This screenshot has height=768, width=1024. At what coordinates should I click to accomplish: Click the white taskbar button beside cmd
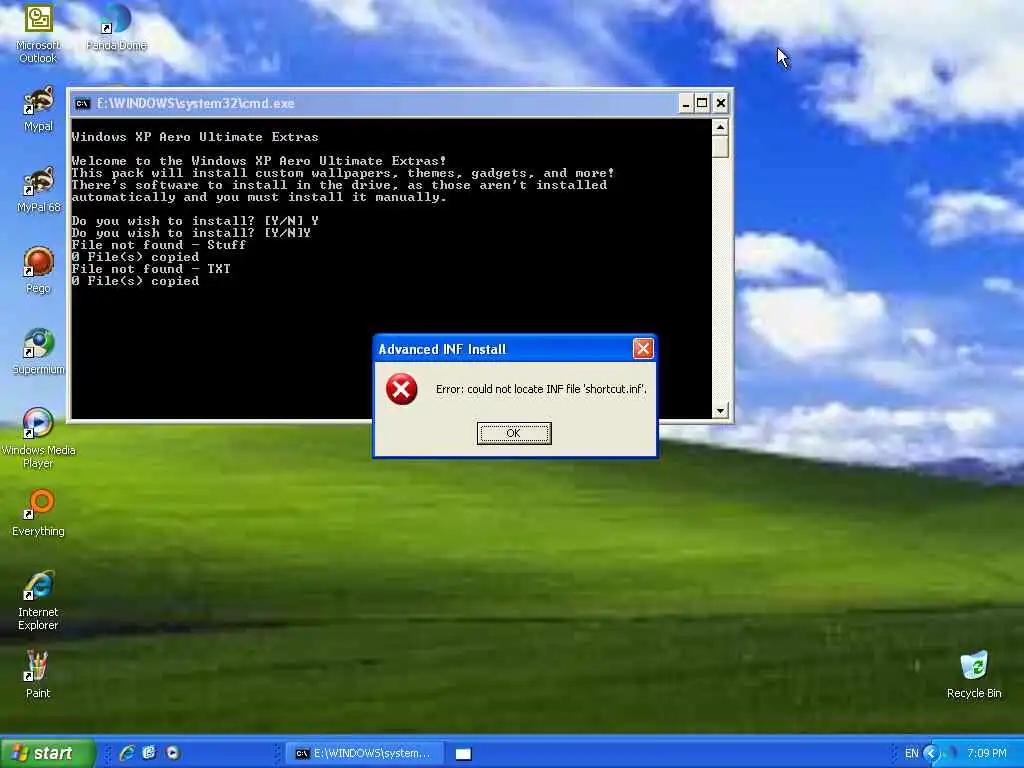click(463, 754)
